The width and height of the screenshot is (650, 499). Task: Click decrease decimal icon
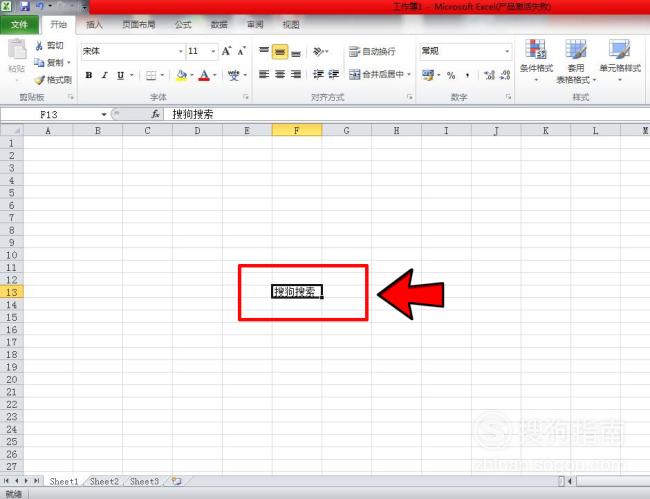coord(505,75)
